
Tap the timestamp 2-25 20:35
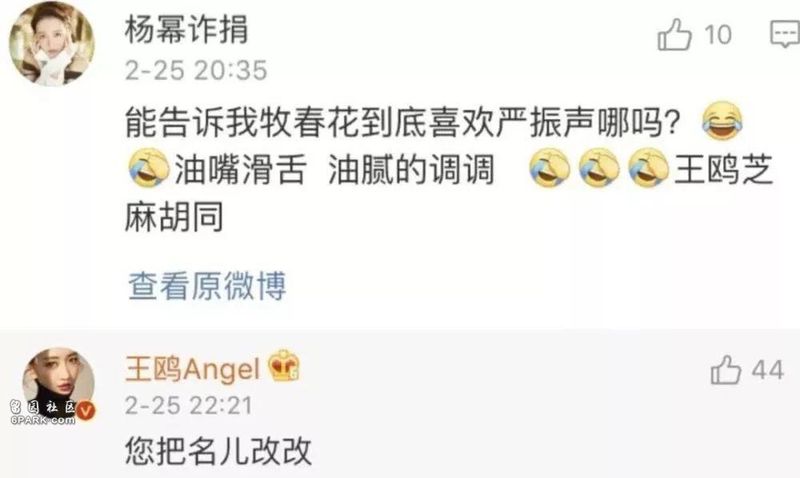(x=196, y=70)
